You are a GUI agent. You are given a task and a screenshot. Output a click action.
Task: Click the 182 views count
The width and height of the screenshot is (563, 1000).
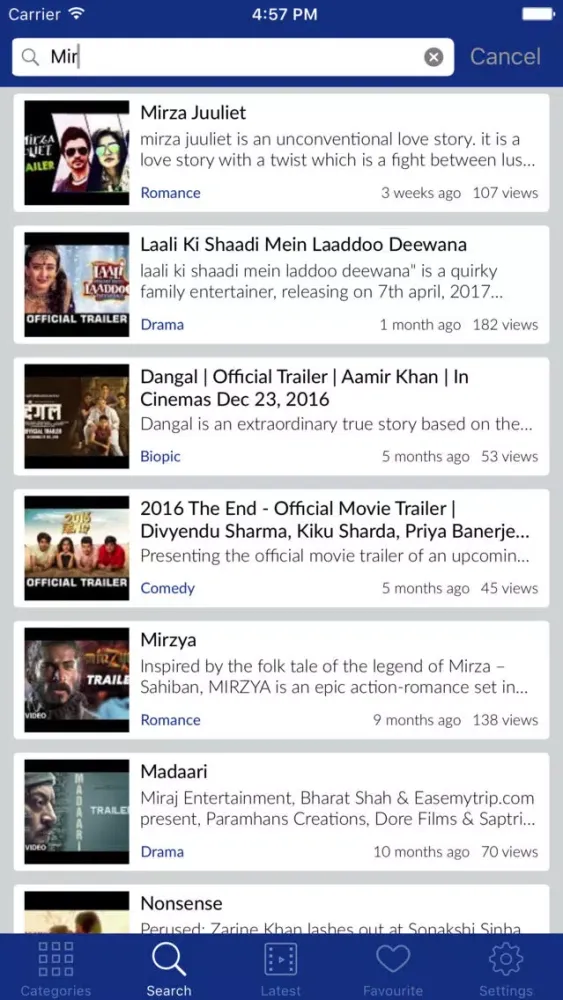pos(505,325)
